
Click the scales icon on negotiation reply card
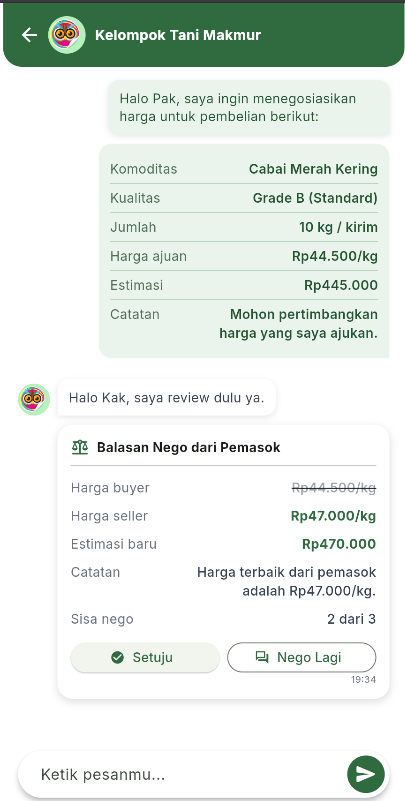(x=80, y=448)
